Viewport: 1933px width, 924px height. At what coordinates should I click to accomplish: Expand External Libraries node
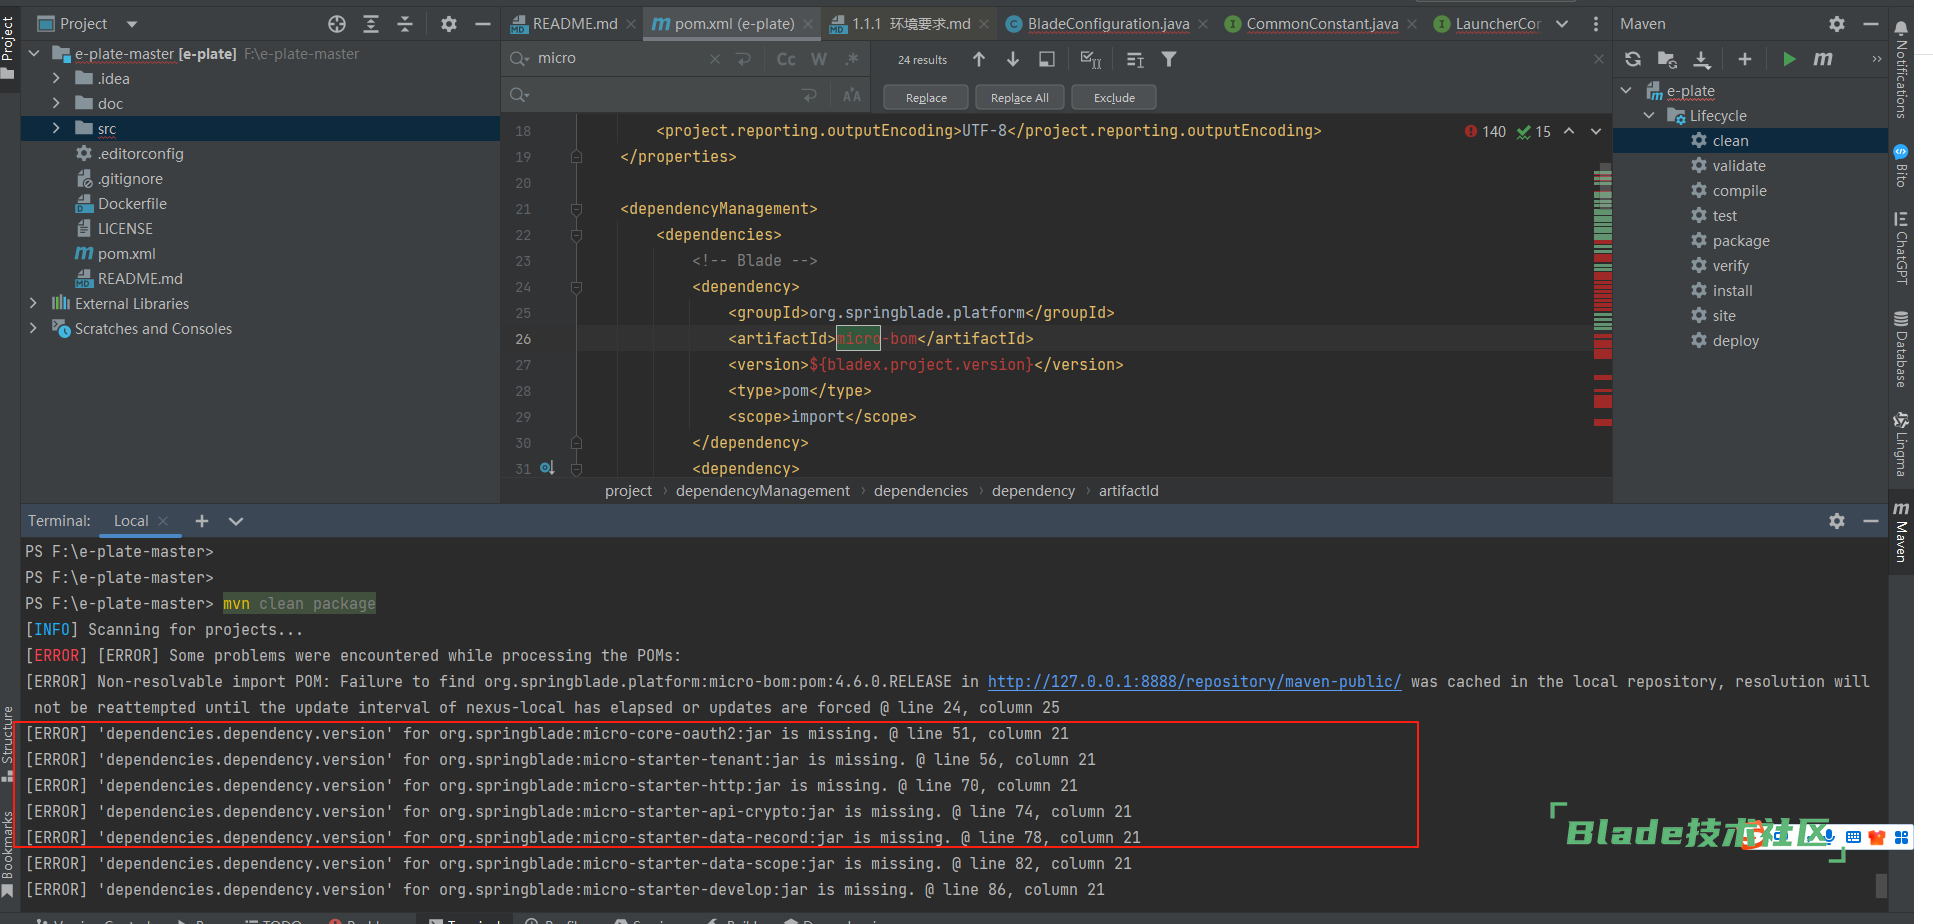click(x=34, y=303)
